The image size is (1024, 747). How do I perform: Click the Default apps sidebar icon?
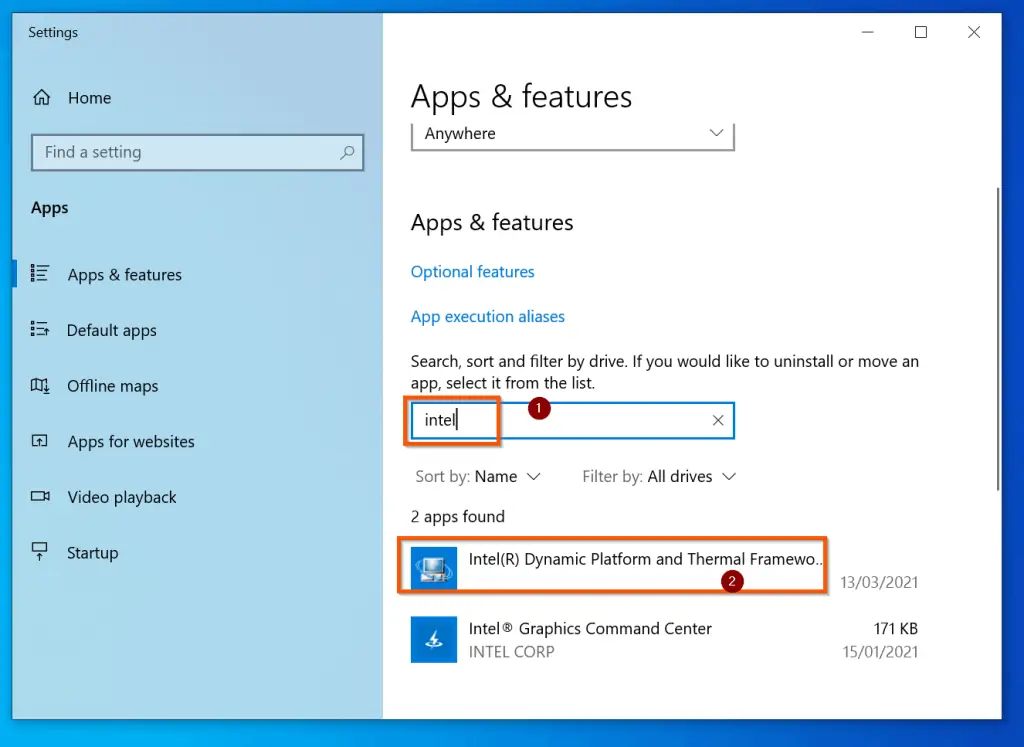[40, 330]
